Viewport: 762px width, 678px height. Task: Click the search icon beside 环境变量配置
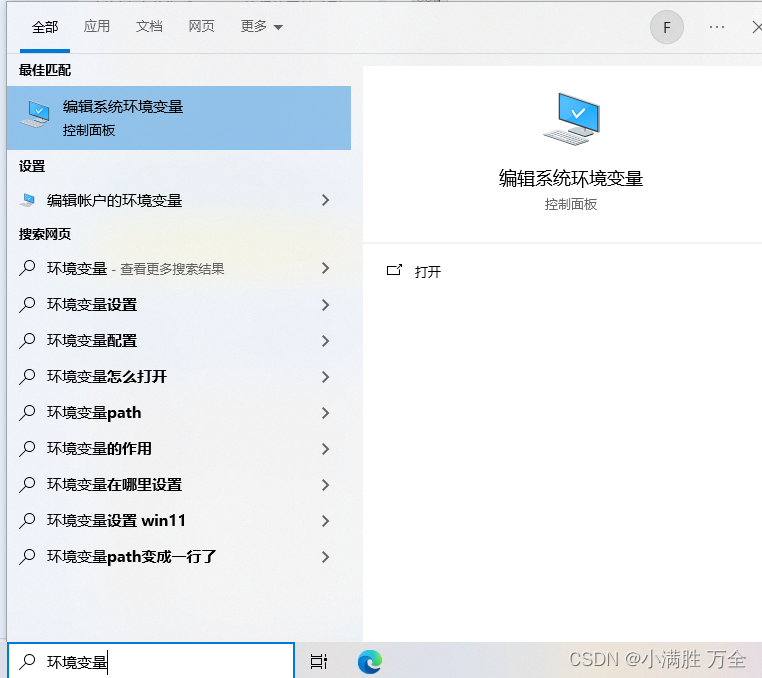(27, 341)
